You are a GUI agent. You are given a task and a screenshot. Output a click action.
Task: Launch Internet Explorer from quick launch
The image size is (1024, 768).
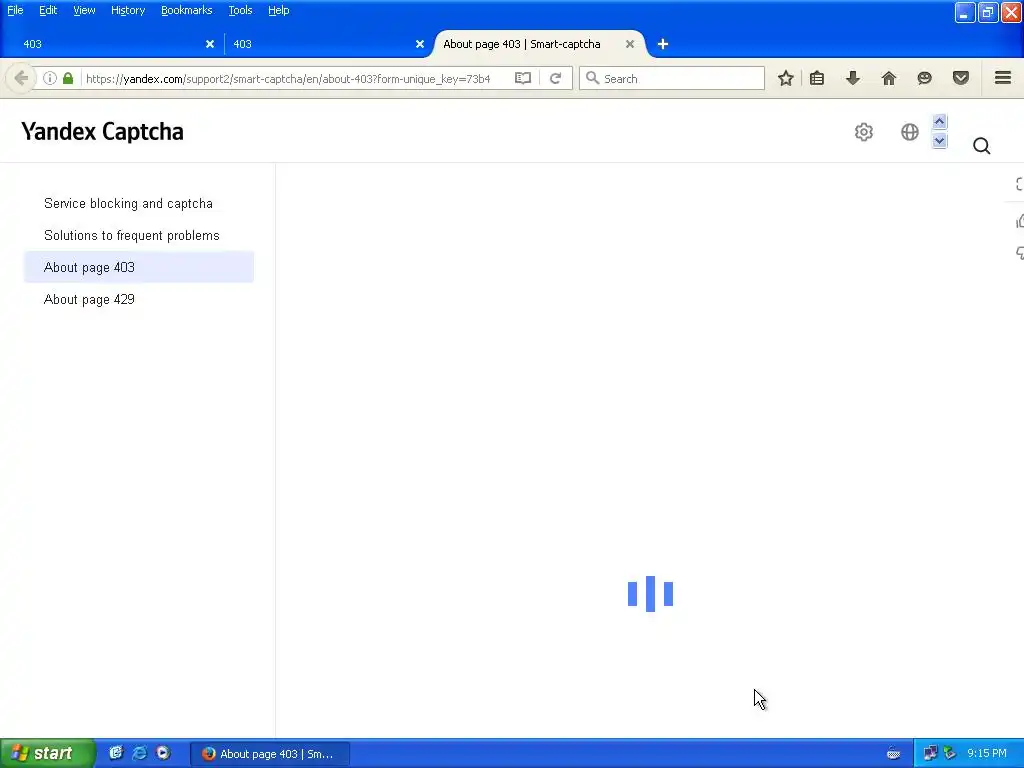click(x=140, y=753)
